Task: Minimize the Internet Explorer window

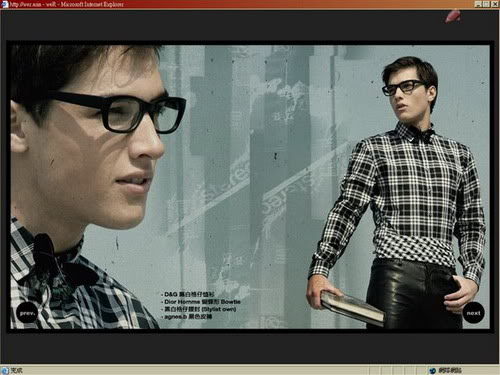Action: (478, 4)
